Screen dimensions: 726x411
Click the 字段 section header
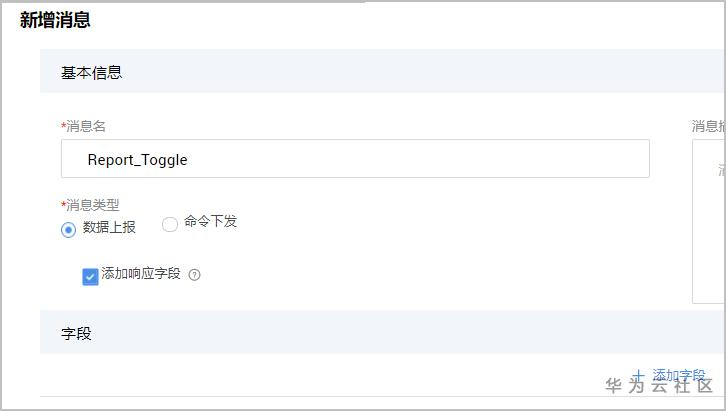click(76, 333)
